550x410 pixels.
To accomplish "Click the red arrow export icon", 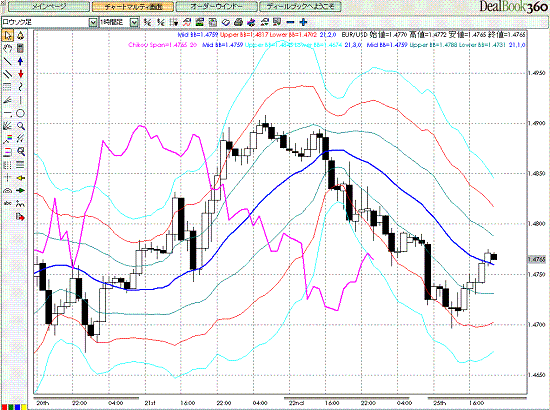I will click(21, 217).
